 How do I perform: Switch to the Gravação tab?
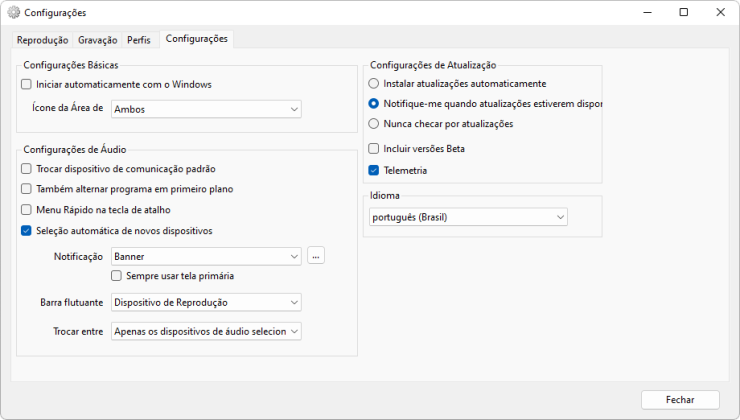coord(98,40)
